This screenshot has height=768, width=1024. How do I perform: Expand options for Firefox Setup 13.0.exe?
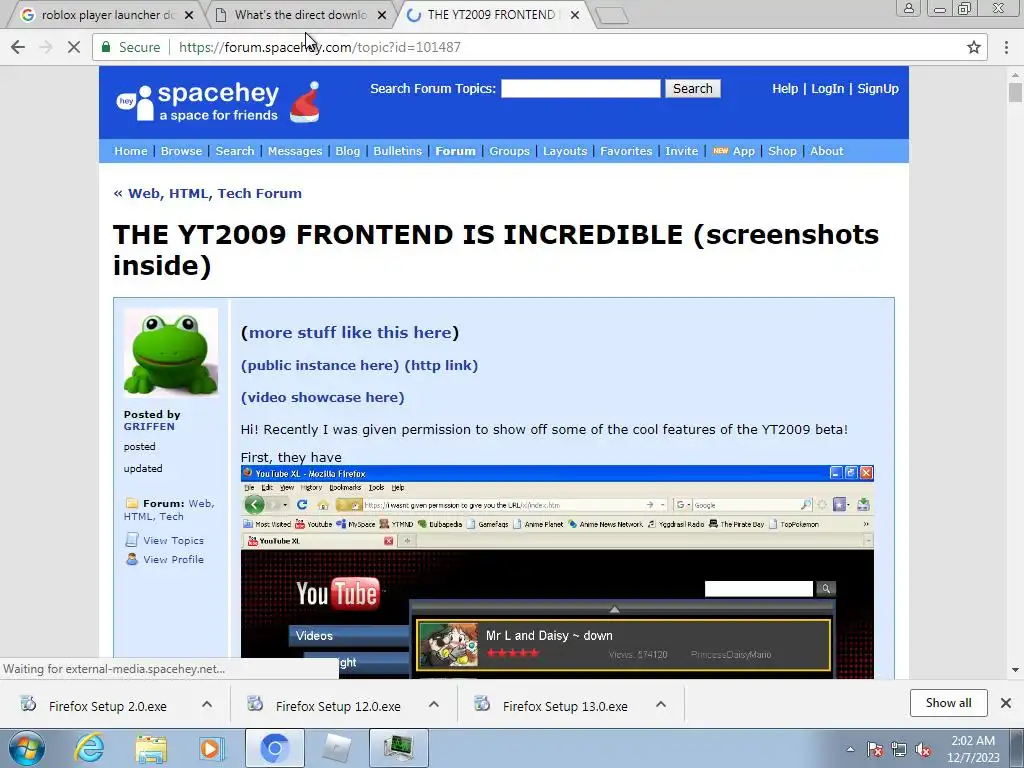(661, 704)
